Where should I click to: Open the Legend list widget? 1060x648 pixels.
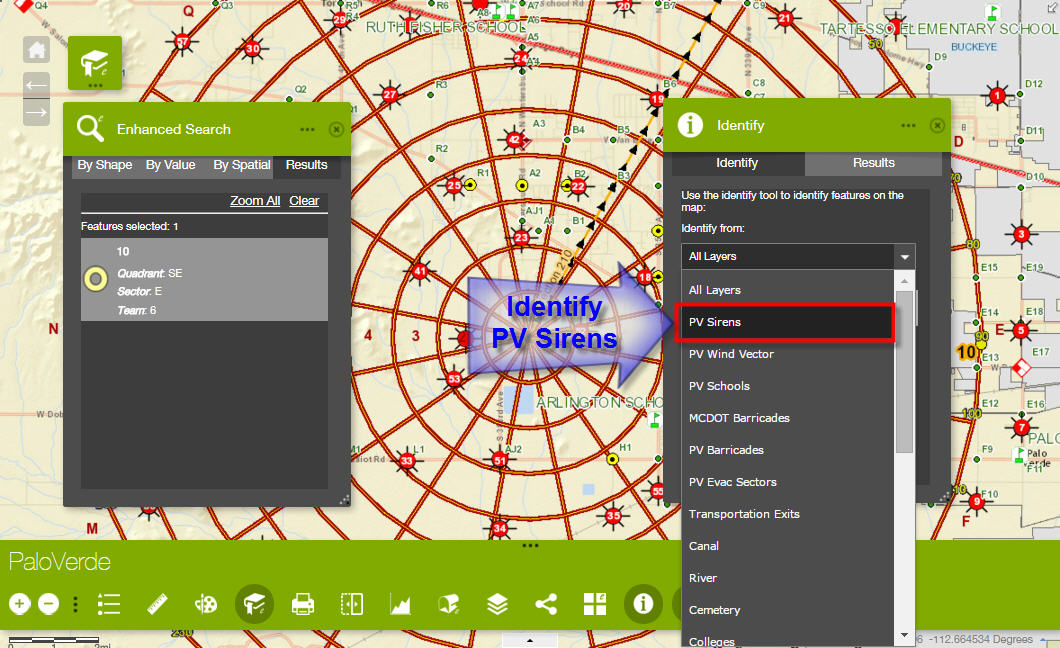click(x=109, y=604)
